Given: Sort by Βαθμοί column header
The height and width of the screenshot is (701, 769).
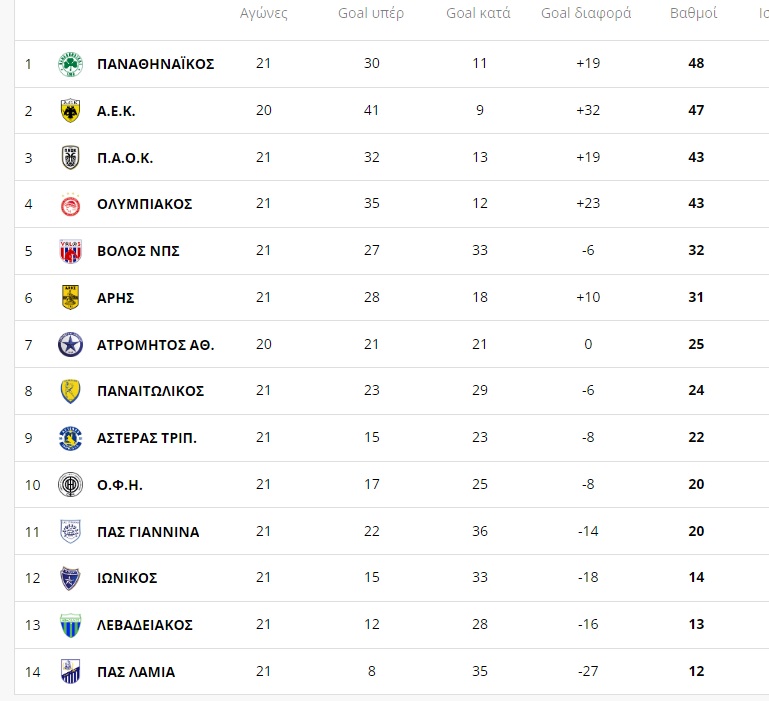Looking at the screenshot, I should 693,13.
